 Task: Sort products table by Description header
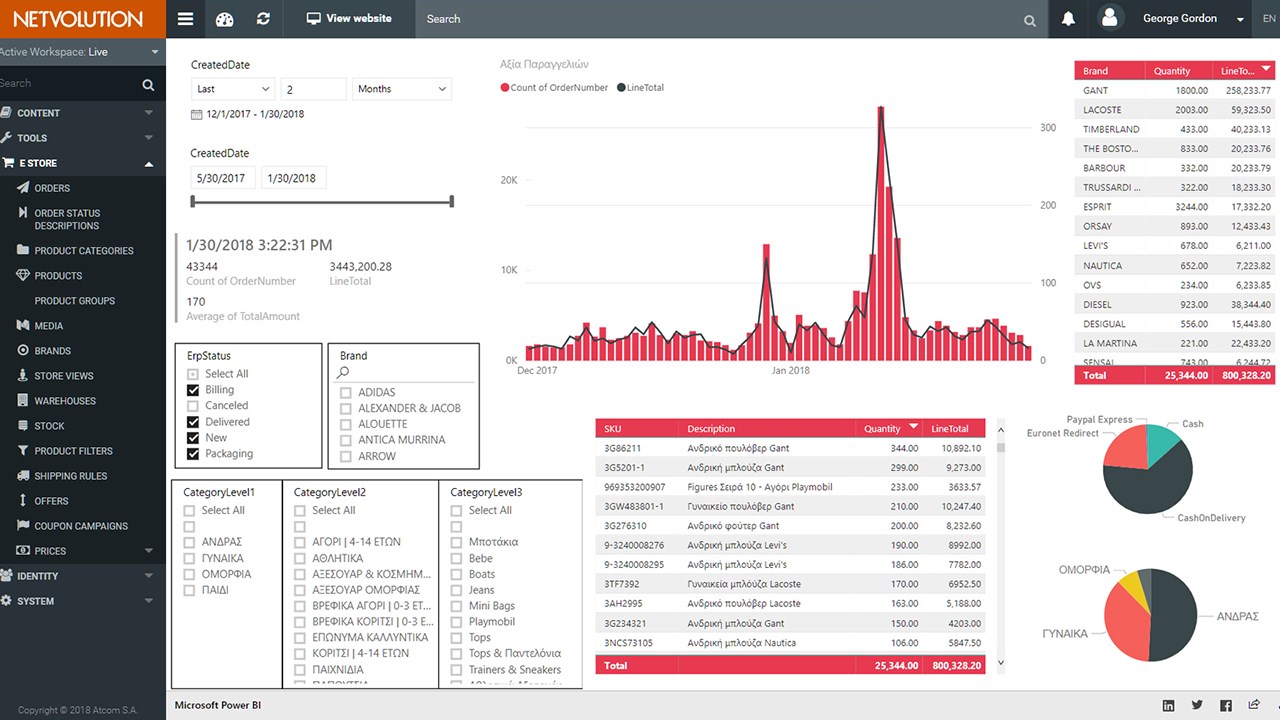click(x=711, y=429)
